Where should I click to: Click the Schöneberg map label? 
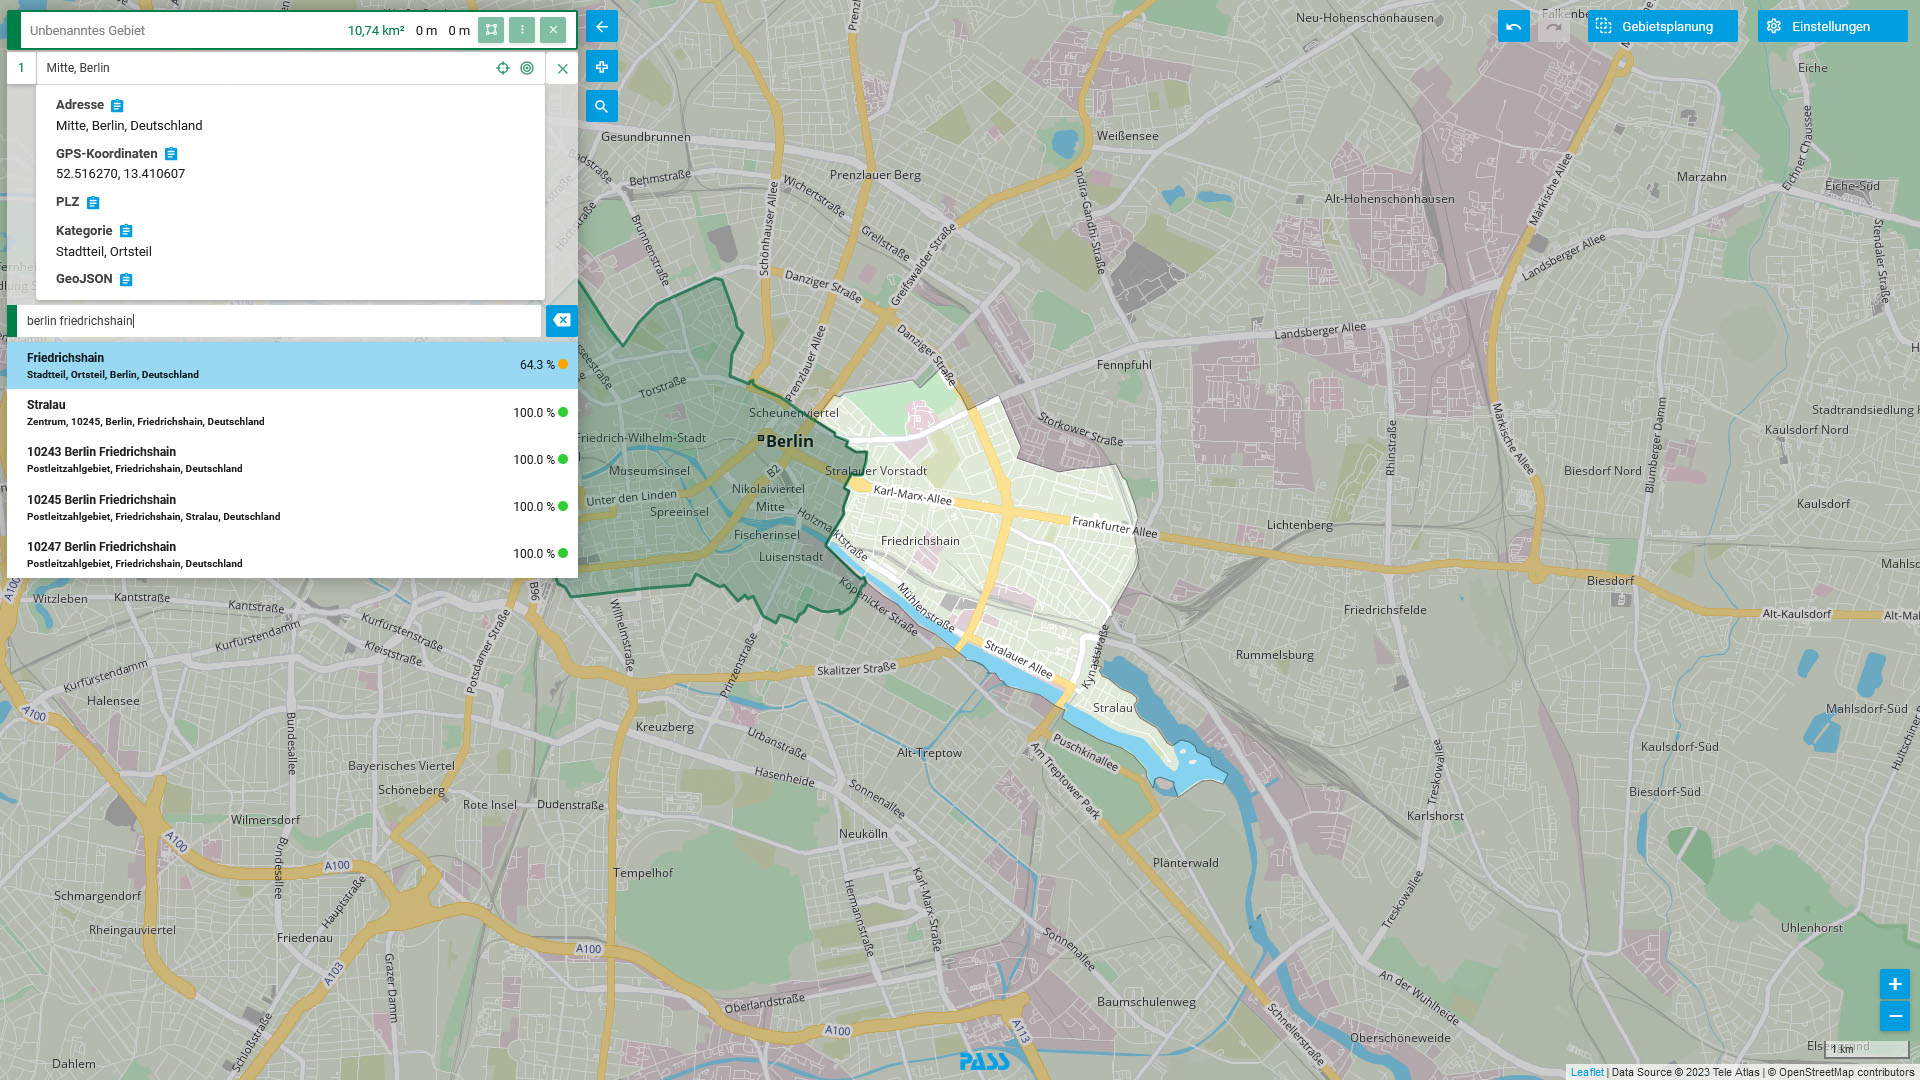(412, 790)
